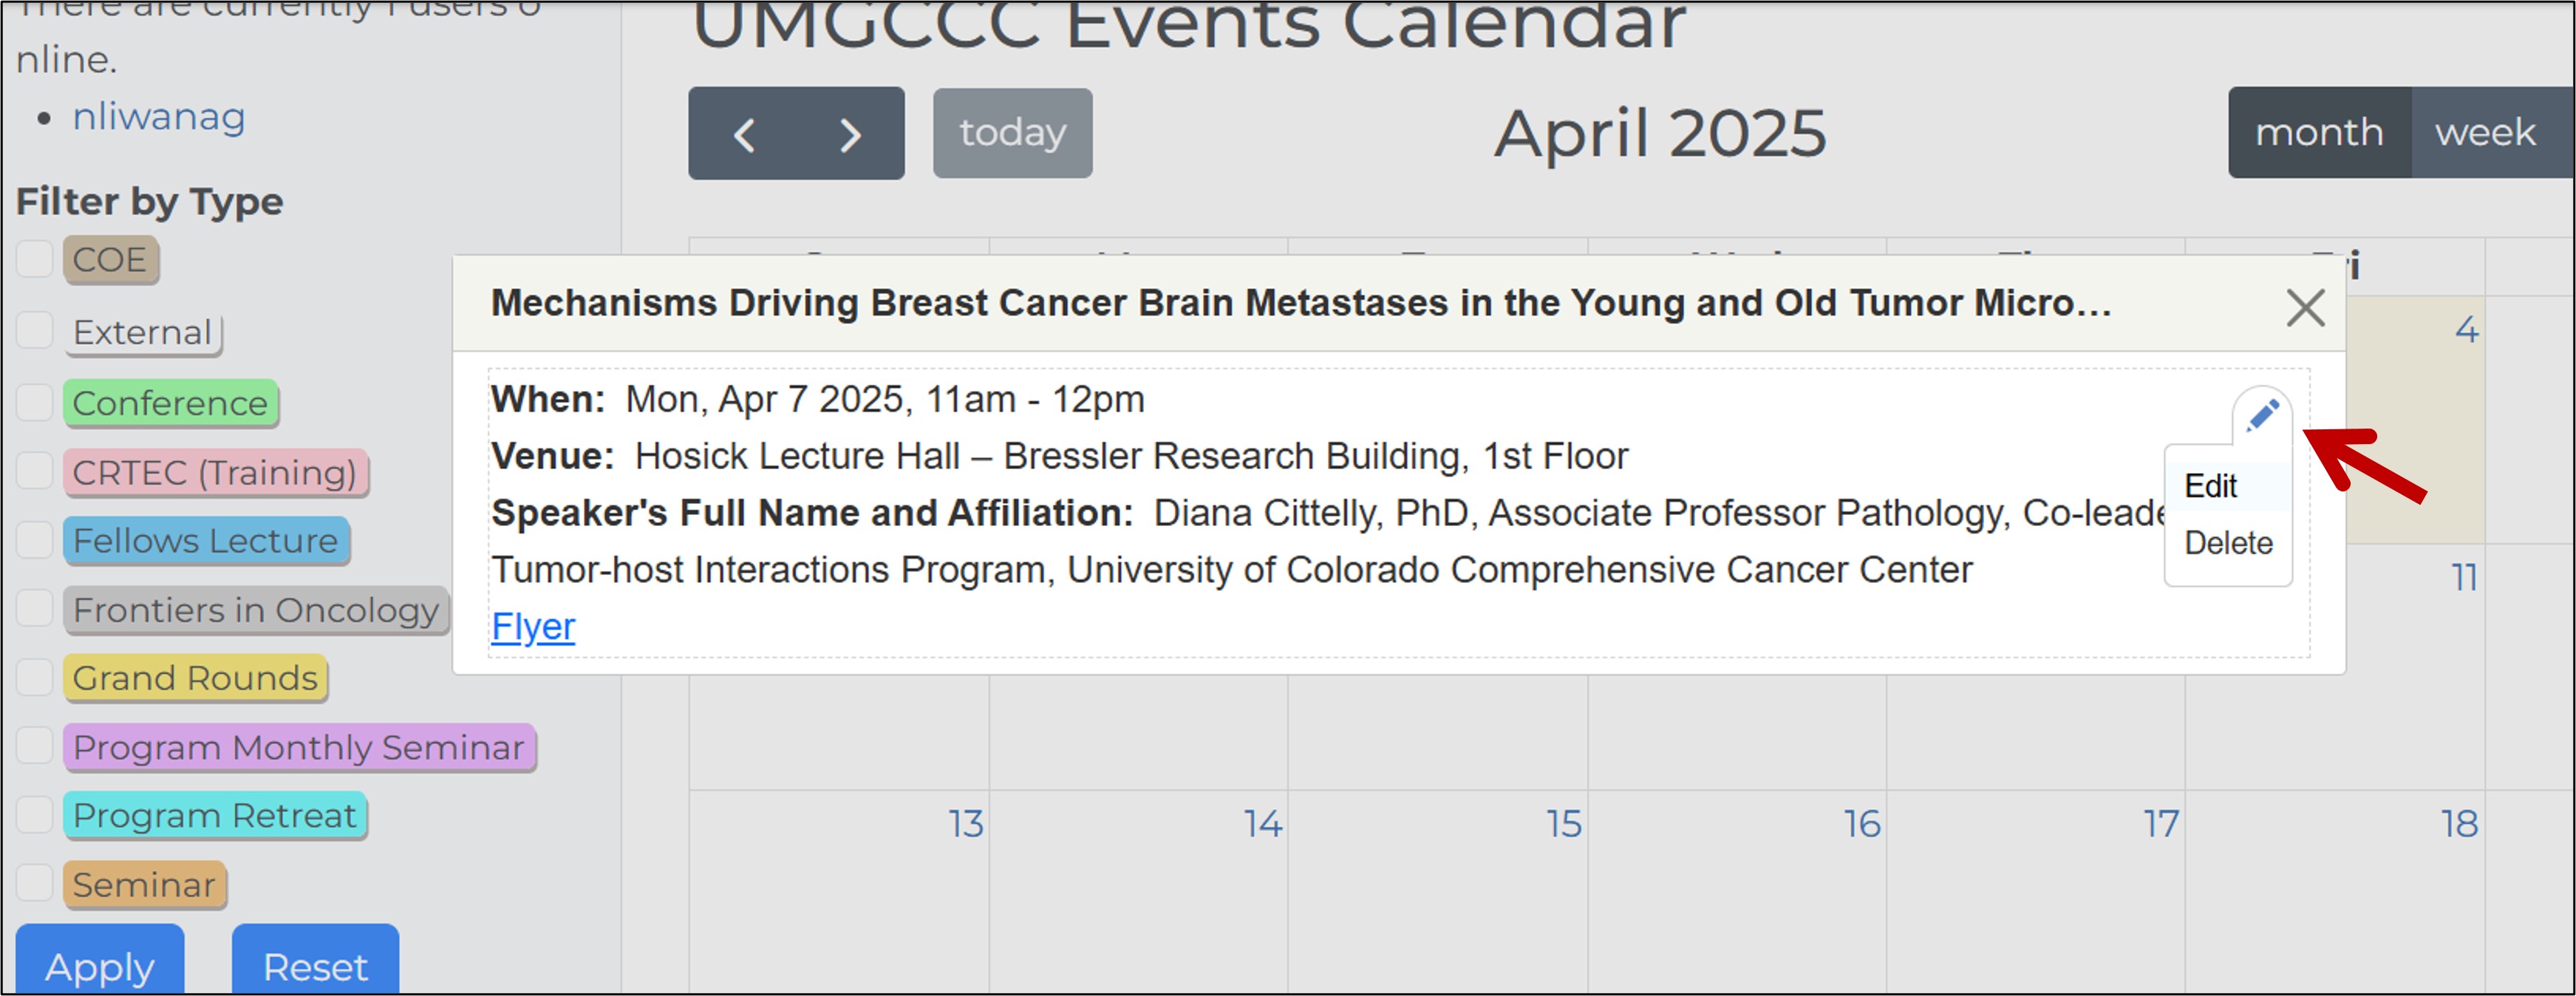Toggle the Seminar filter checkbox
The width and height of the screenshot is (2576, 996).
click(35, 884)
